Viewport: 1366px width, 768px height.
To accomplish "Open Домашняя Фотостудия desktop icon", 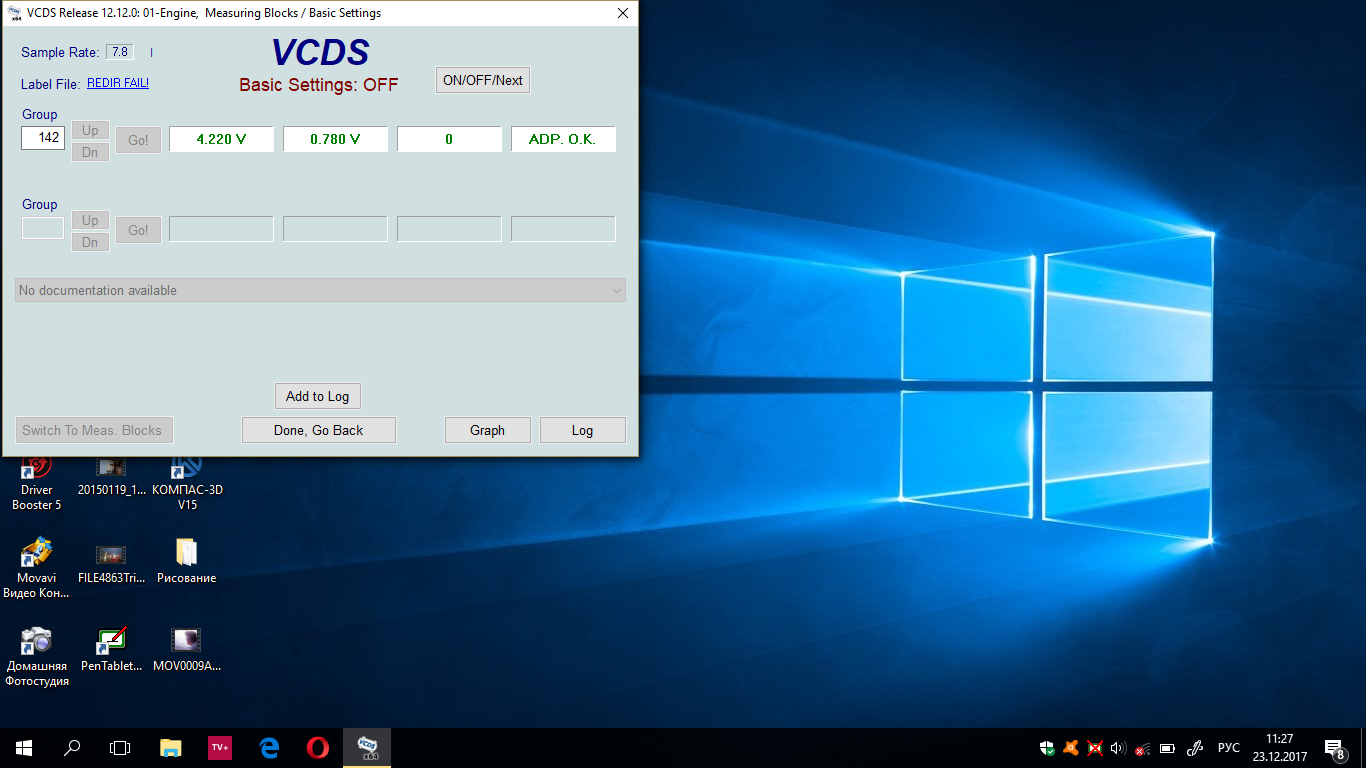I will click(x=37, y=655).
